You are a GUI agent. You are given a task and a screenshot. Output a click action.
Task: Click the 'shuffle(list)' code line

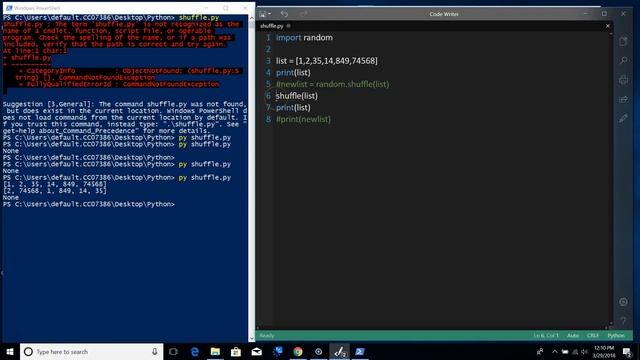[297, 96]
